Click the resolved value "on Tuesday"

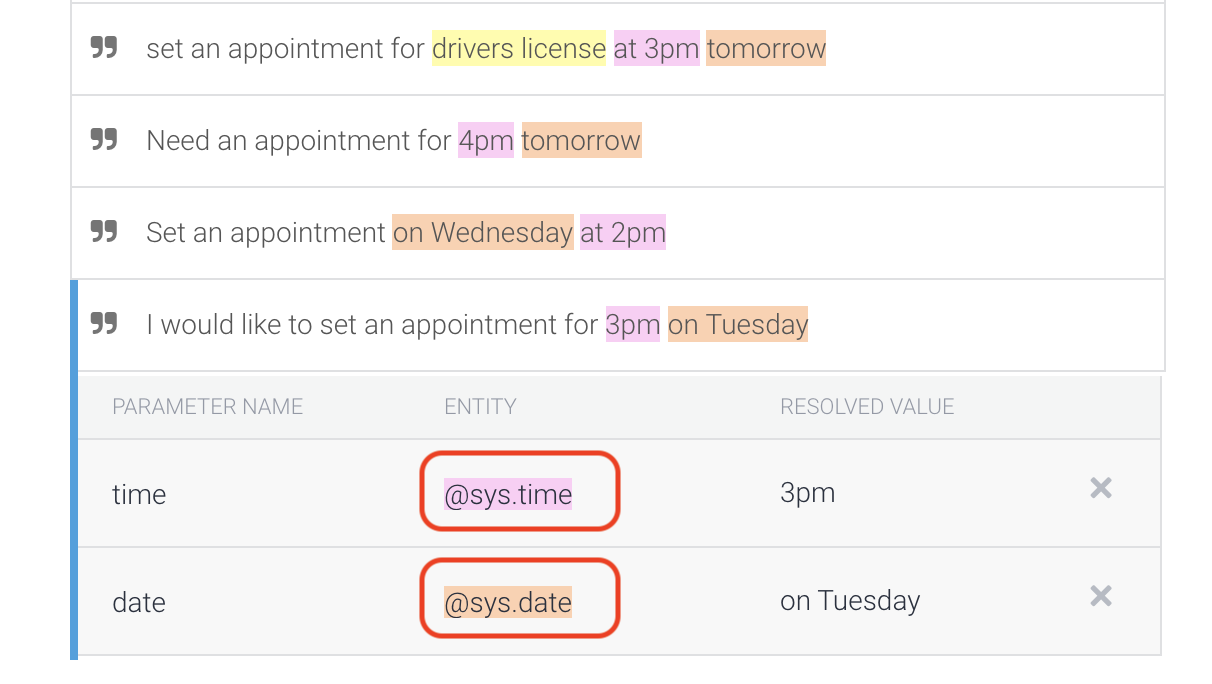coord(850,601)
